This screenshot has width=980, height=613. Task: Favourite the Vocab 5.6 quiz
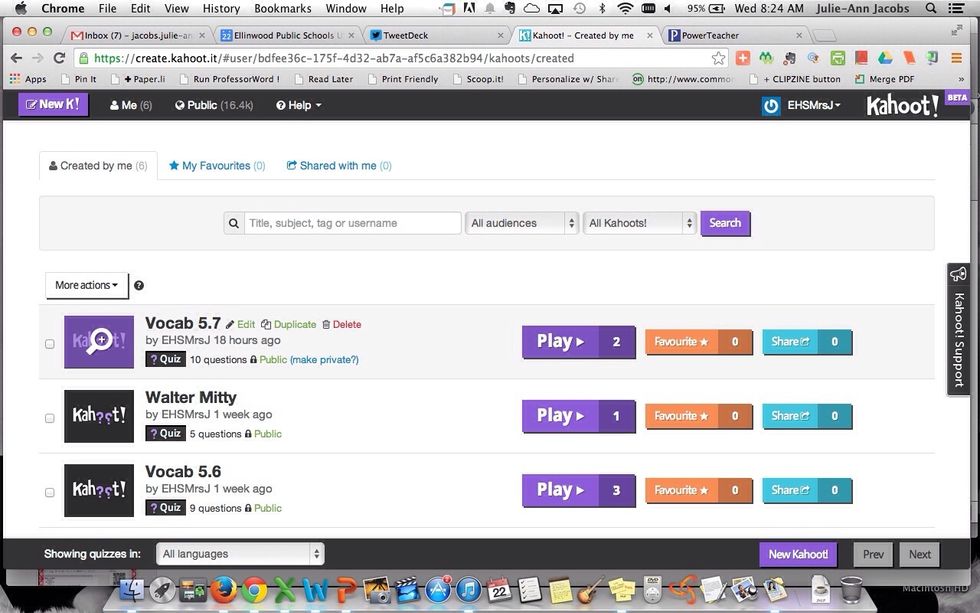coord(699,491)
